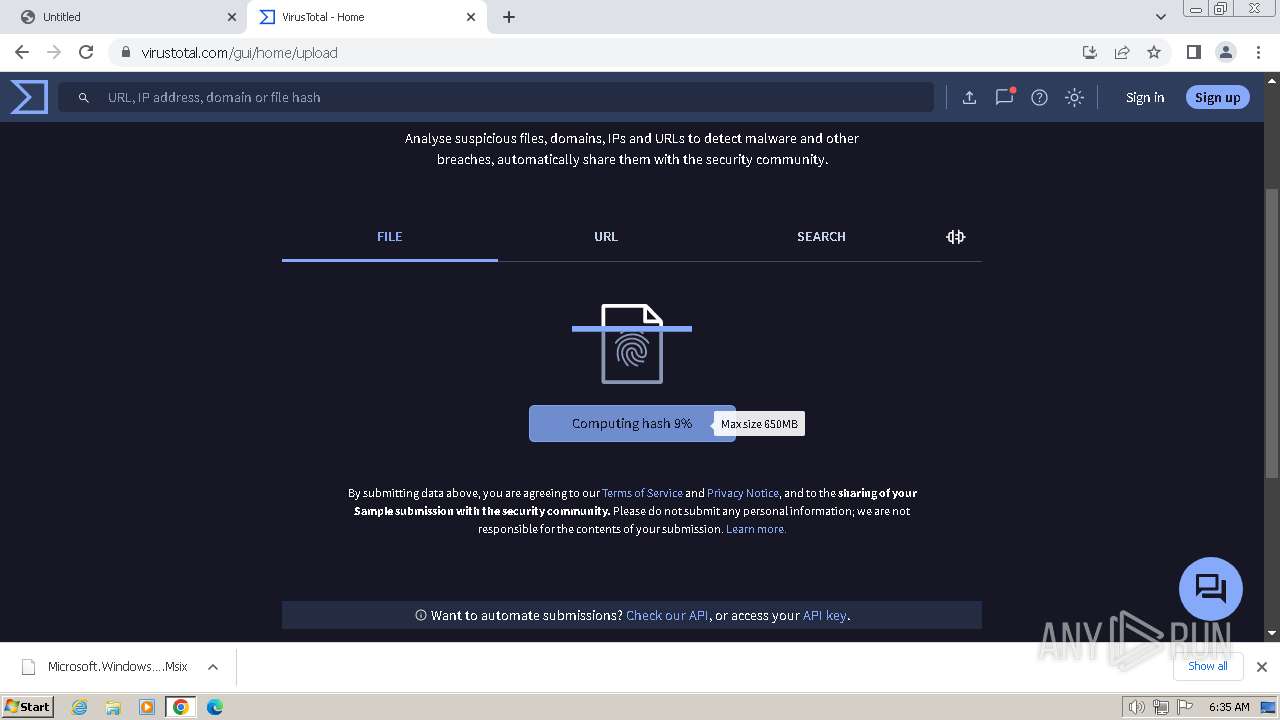Open Chrome three-dot menu
The width and height of the screenshot is (1280, 720).
[1258, 52]
